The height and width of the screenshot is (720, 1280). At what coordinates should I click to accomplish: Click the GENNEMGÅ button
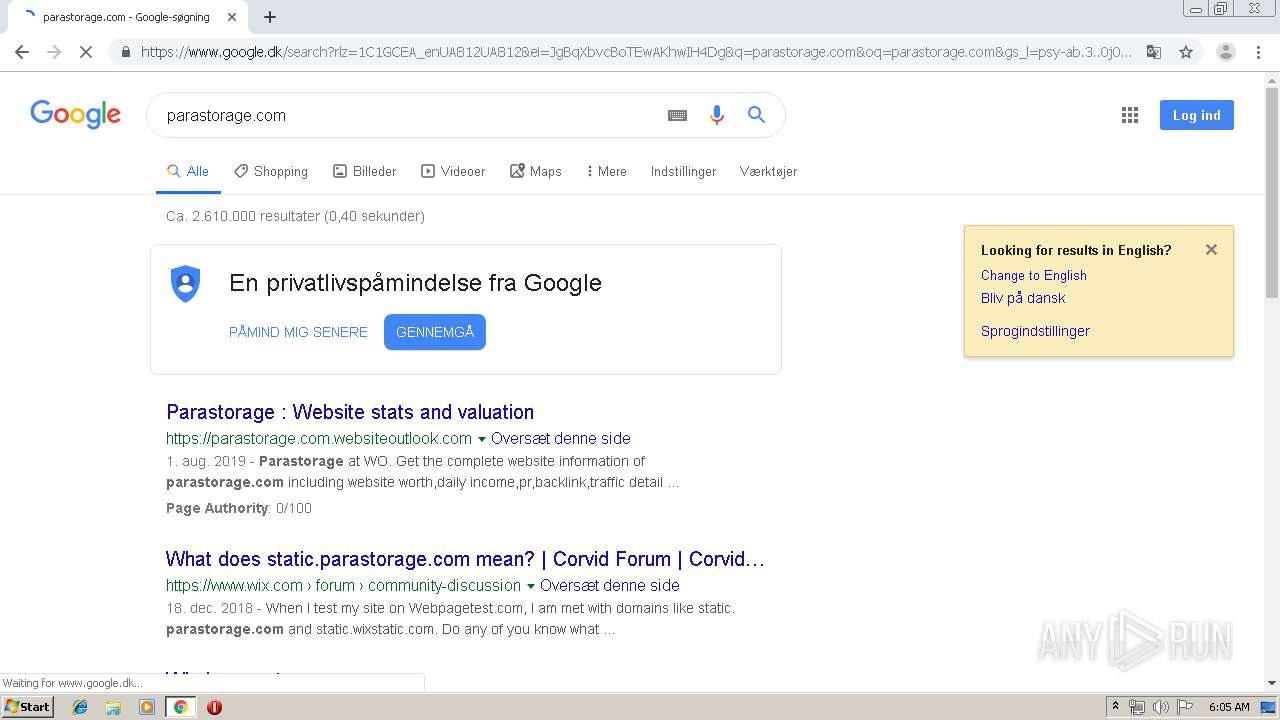tap(435, 332)
